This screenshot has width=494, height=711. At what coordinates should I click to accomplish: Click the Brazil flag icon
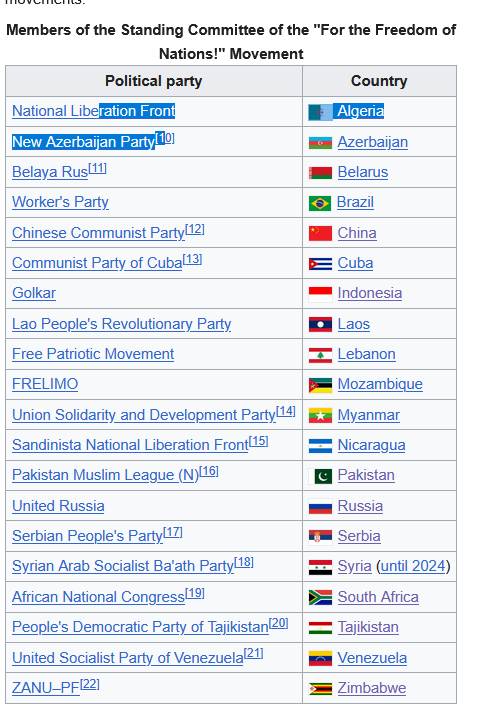point(320,203)
